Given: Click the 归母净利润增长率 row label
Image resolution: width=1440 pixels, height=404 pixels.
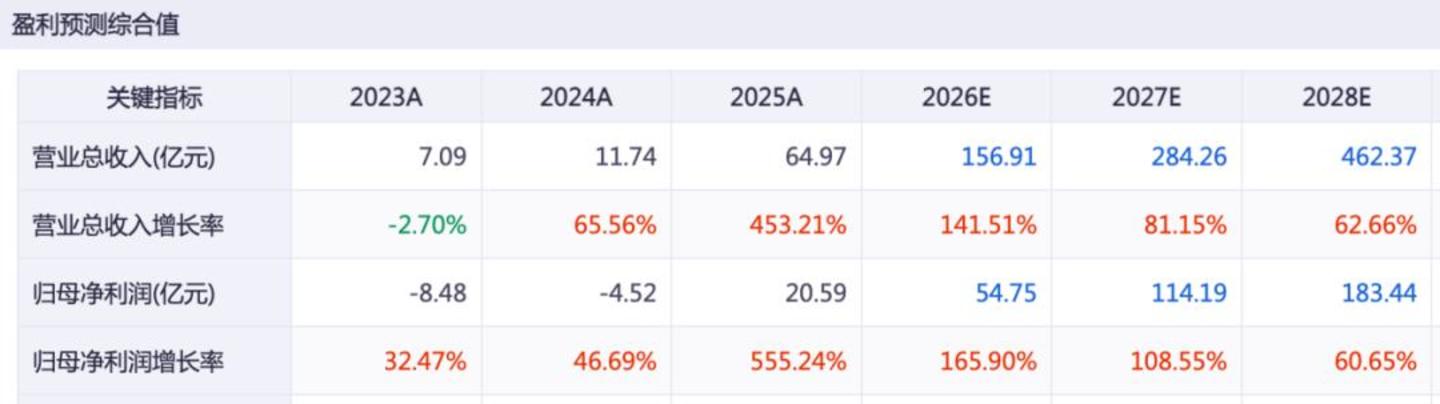Looking at the screenshot, I should (x=128, y=362).
